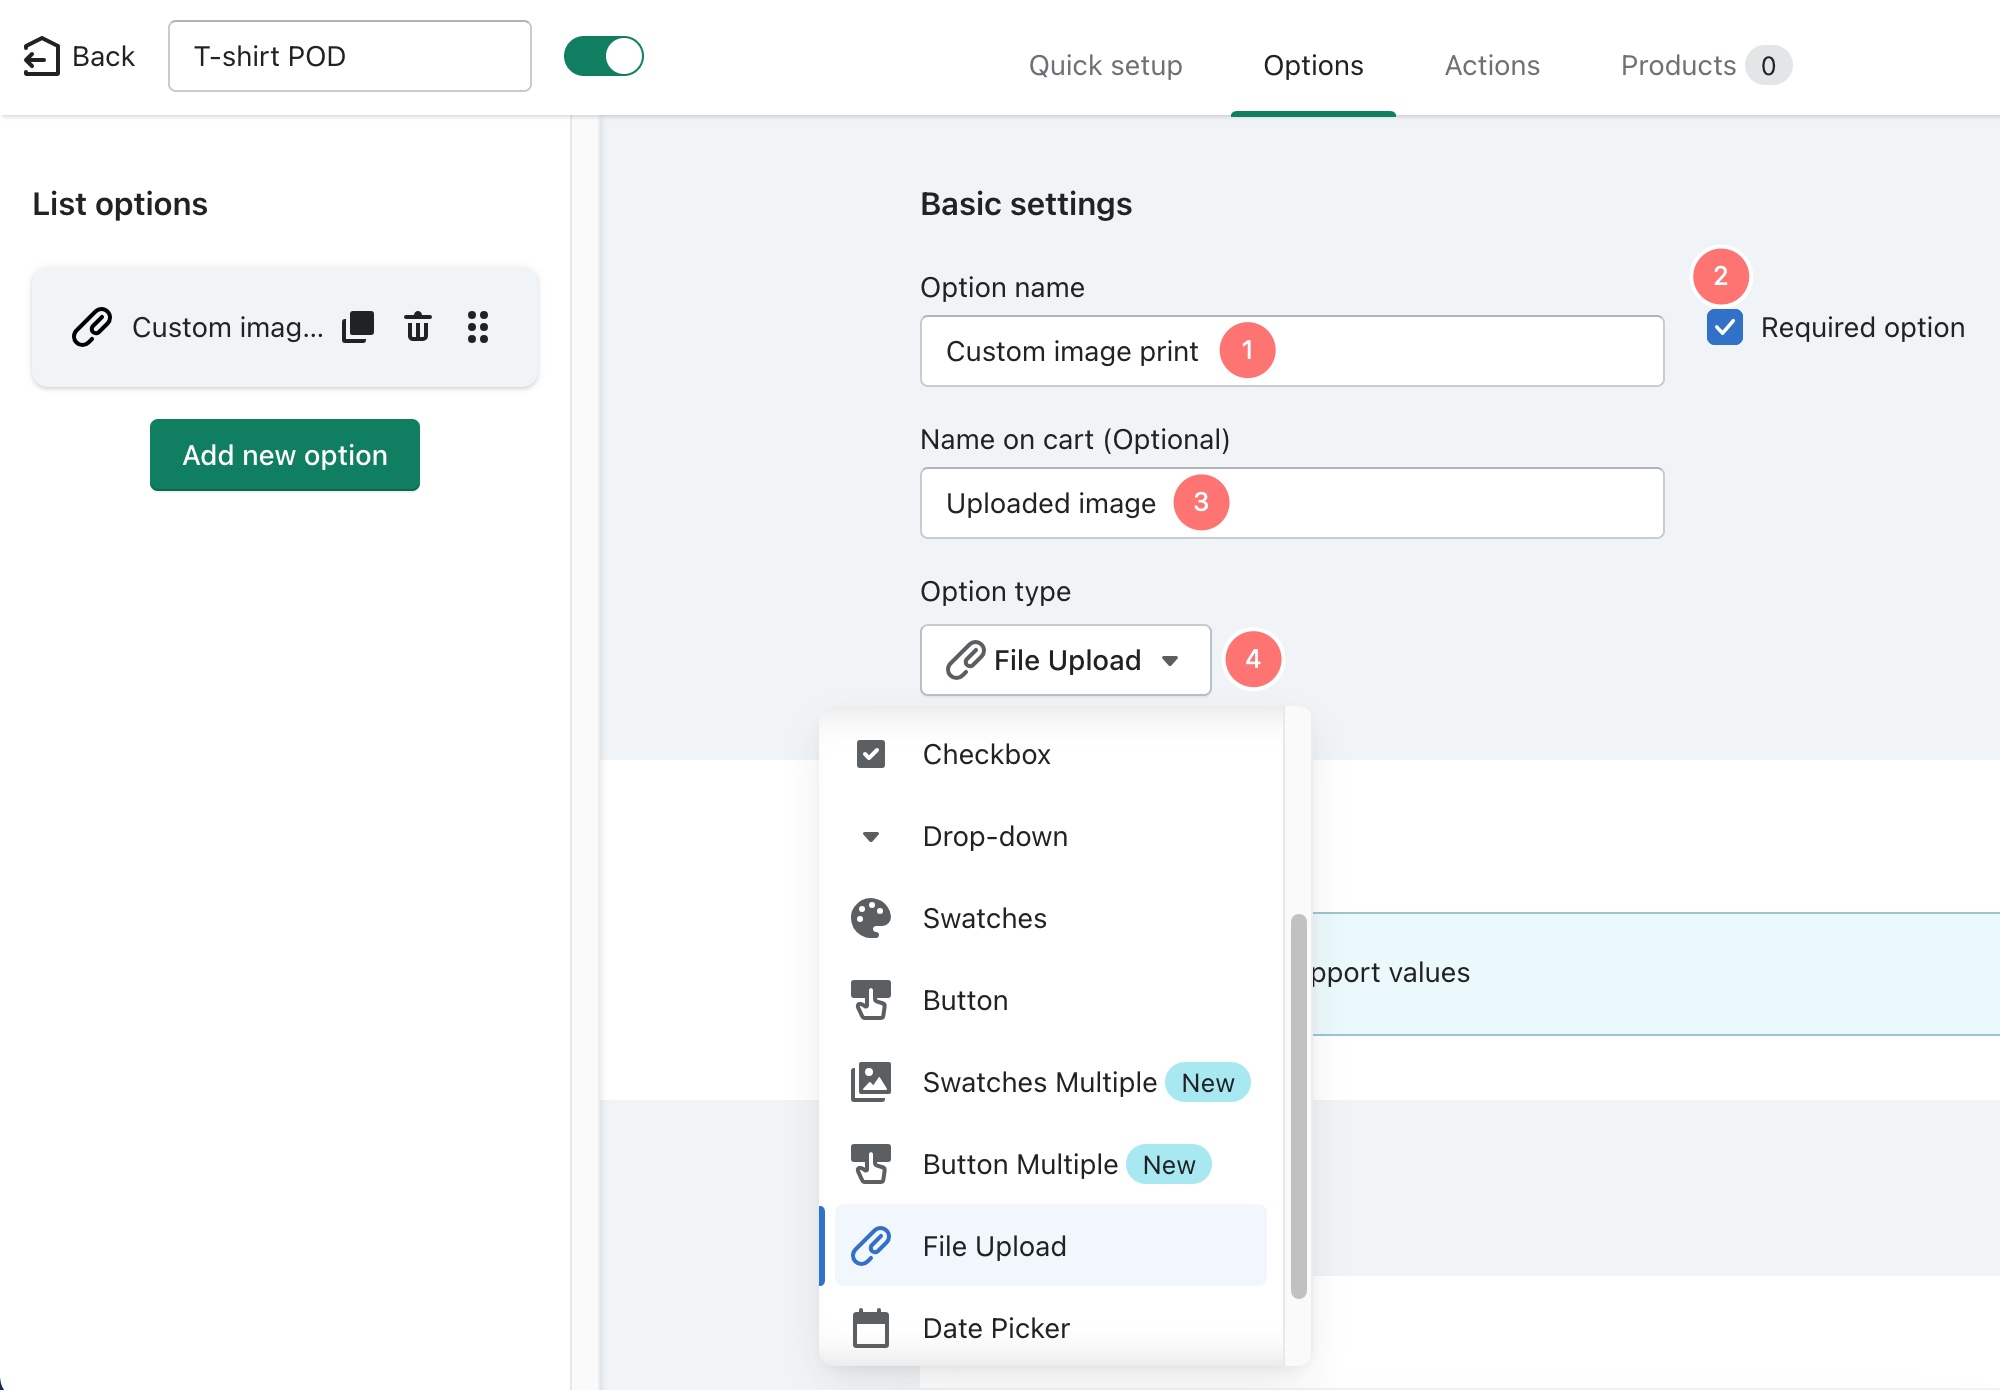2000x1390 pixels.
Task: Click the checkmark icon next to Checkbox
Action: pyautogui.click(x=871, y=754)
